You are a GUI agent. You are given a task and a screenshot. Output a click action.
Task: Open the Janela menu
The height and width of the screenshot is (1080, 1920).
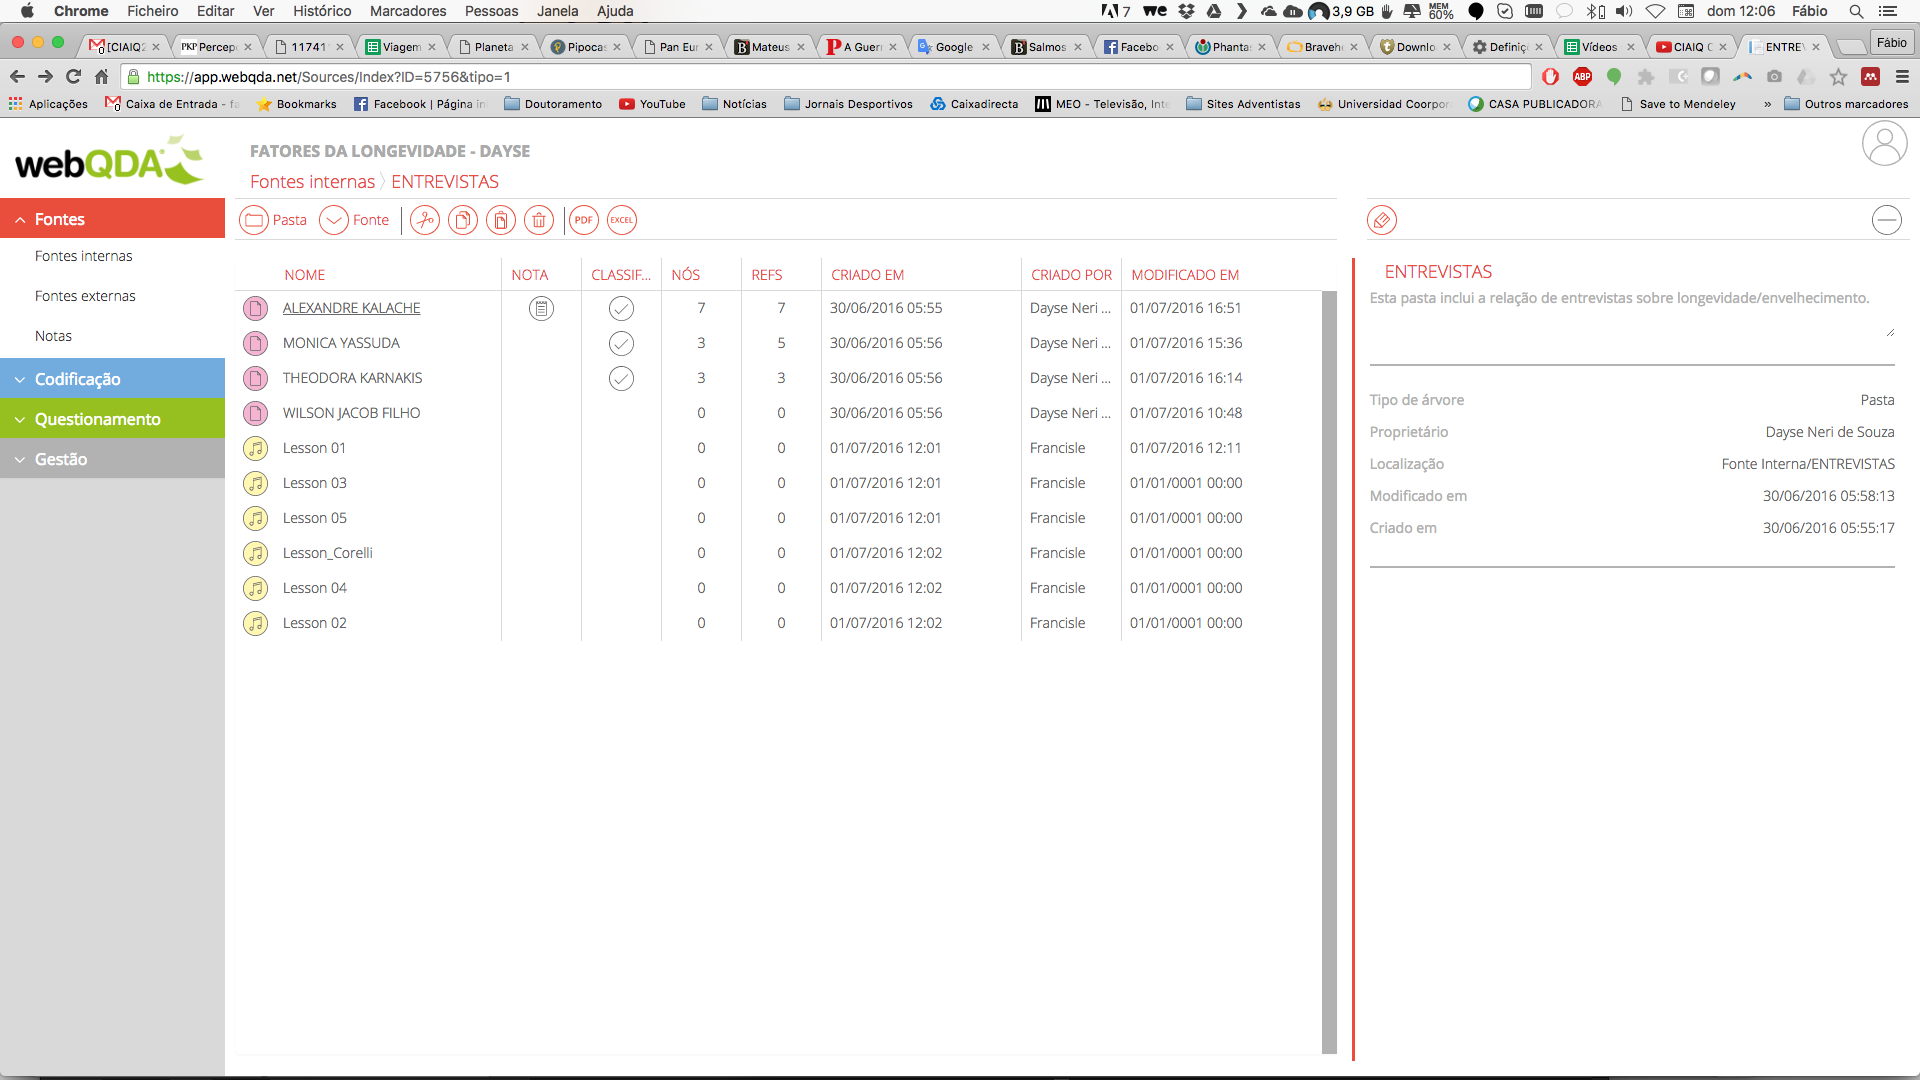point(557,11)
